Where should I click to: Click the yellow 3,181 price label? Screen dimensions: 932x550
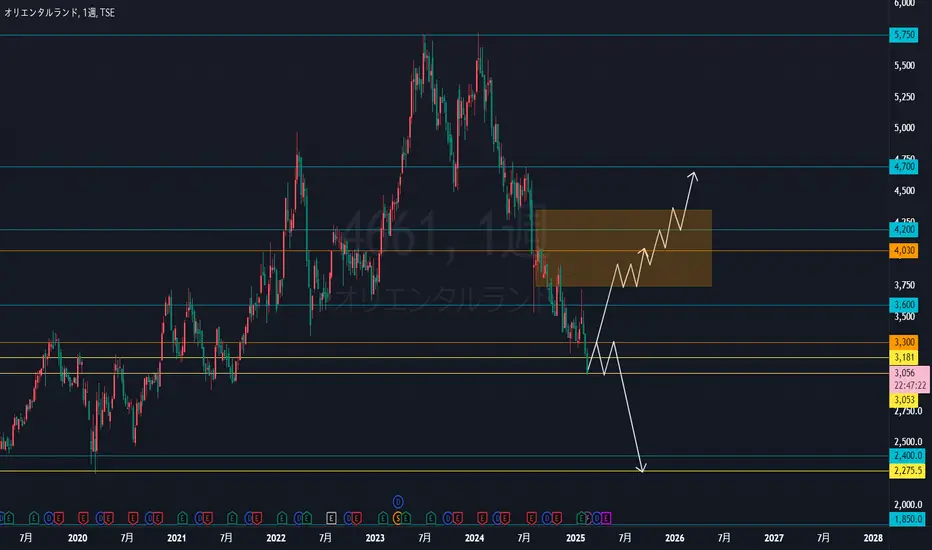pyautogui.click(x=903, y=357)
